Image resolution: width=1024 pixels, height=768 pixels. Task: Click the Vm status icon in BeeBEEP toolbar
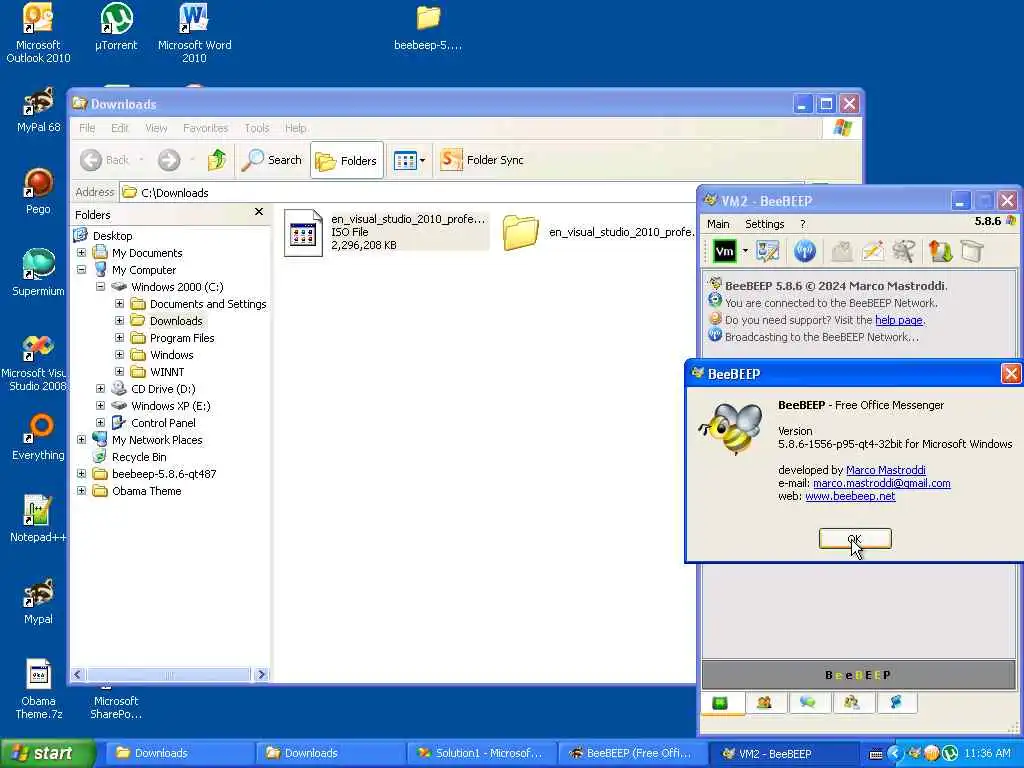click(724, 251)
